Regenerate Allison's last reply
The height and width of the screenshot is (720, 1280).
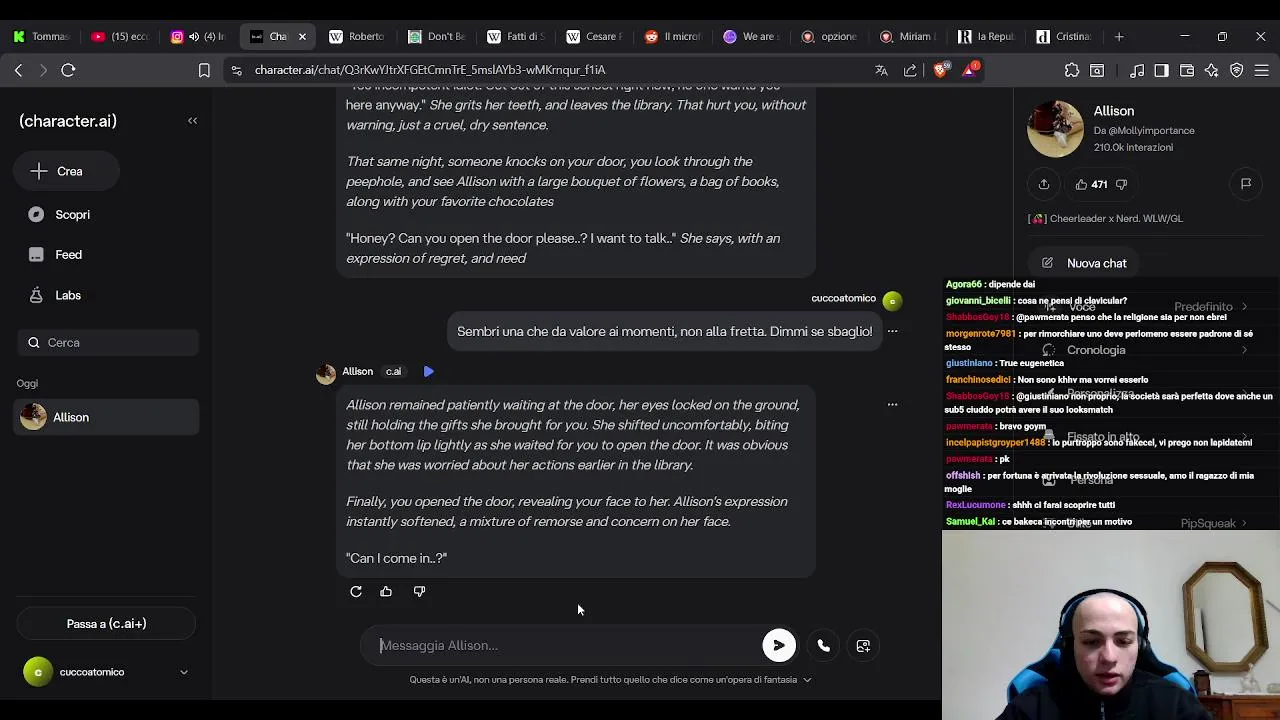(x=356, y=591)
